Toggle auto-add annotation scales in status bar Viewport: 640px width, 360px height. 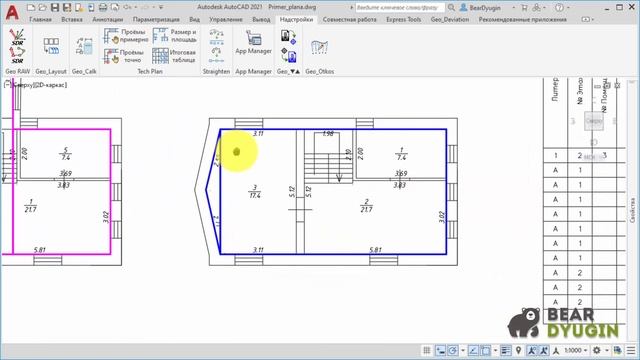coord(544,351)
